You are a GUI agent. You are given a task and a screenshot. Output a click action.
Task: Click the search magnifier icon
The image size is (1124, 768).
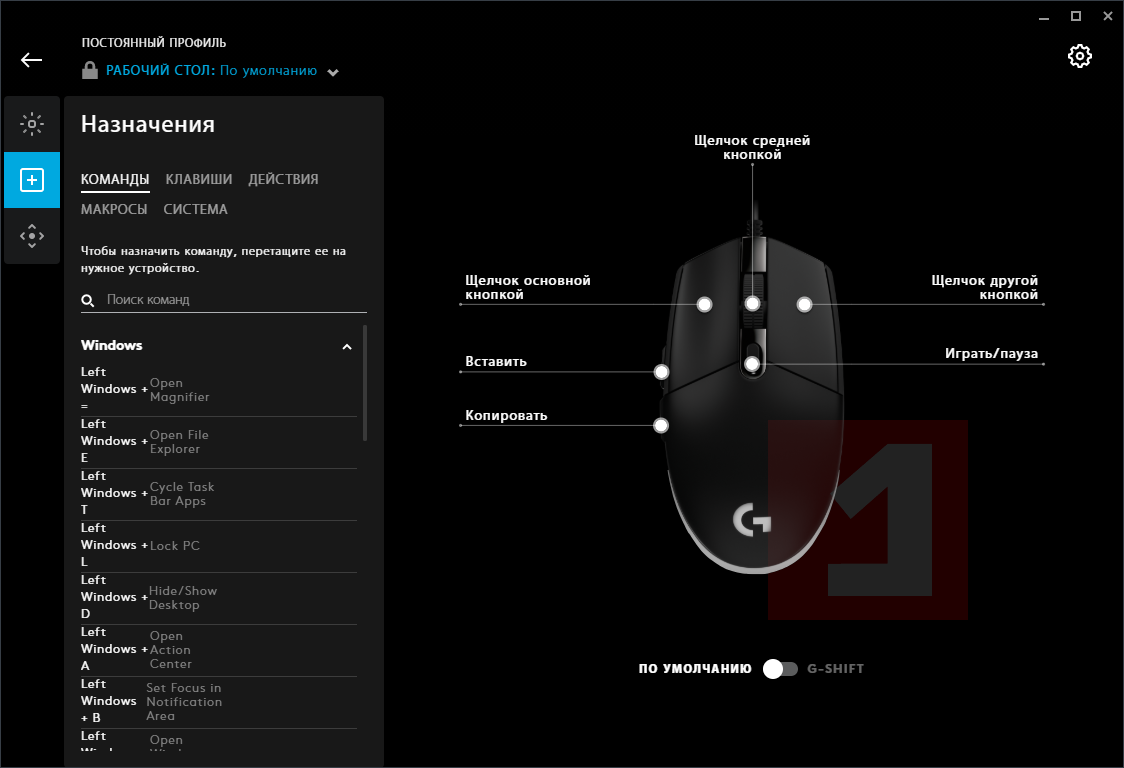87,300
